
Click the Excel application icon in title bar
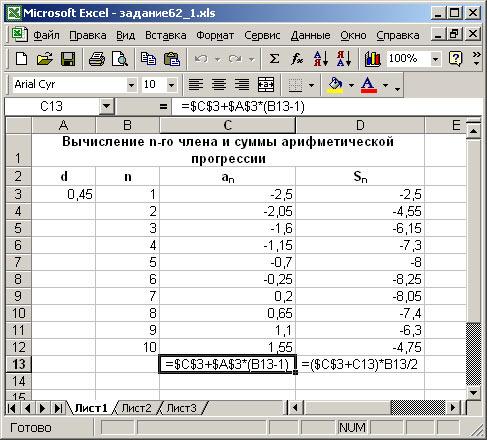coord(14,13)
